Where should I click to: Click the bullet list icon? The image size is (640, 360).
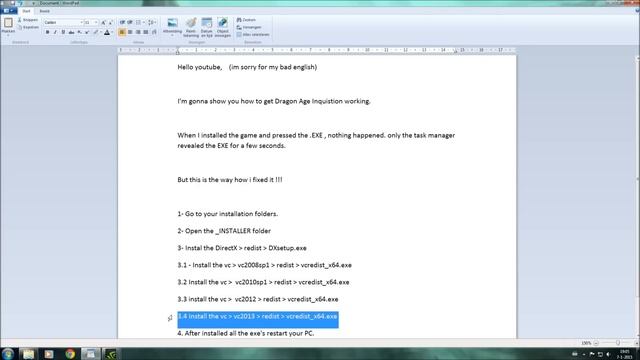point(138,22)
